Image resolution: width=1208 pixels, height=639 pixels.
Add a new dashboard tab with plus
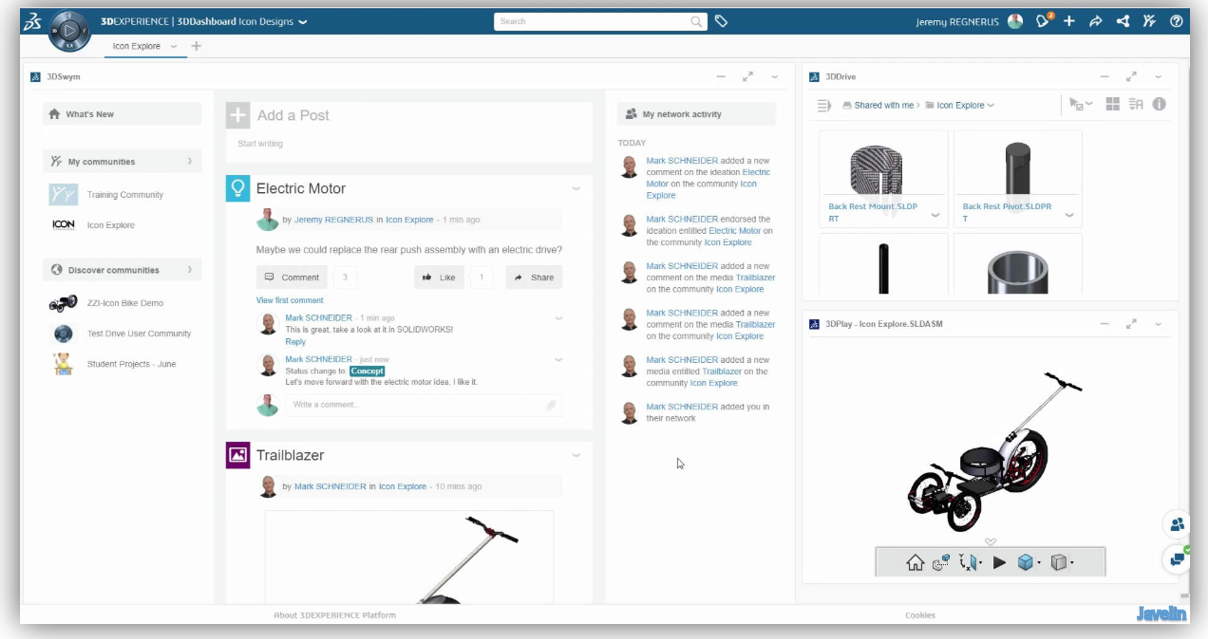tap(196, 46)
